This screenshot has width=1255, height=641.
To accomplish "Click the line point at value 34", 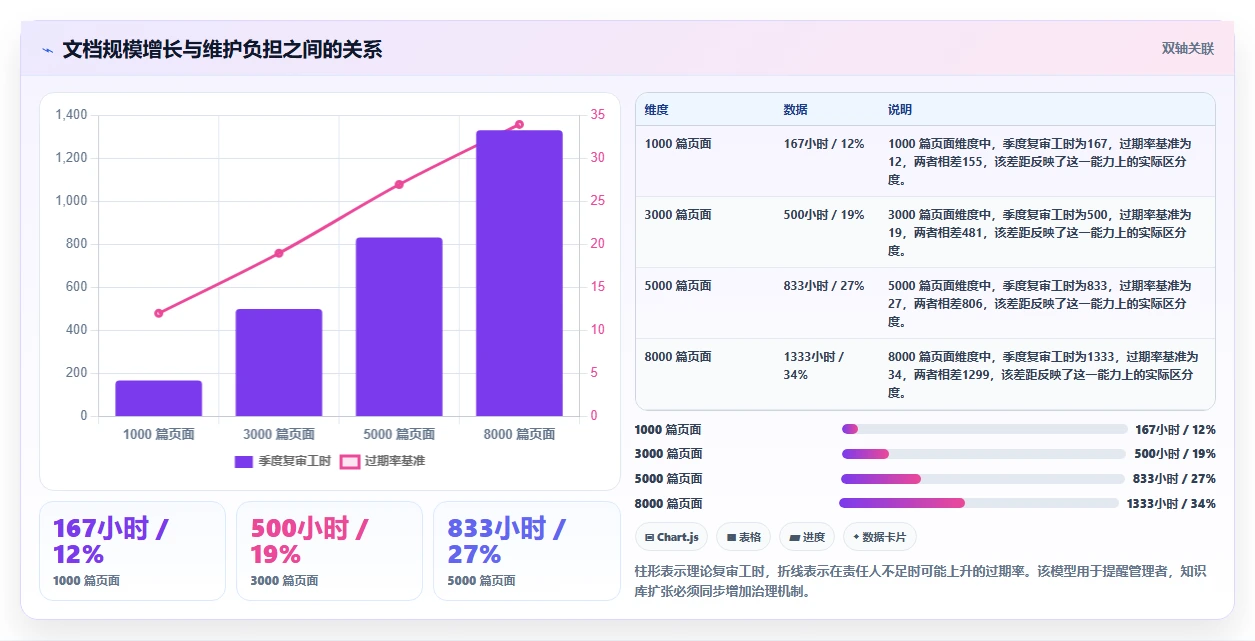I will coord(519,124).
